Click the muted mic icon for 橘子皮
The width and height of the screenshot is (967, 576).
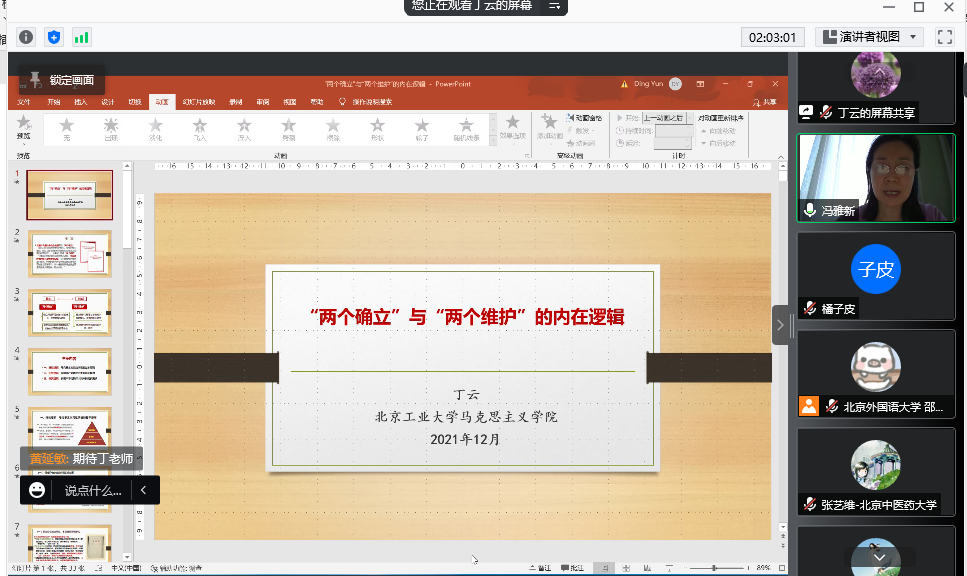click(809, 309)
